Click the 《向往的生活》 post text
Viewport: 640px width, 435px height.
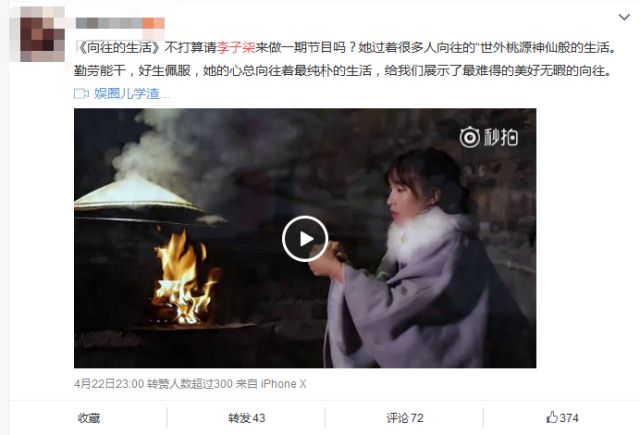tap(119, 47)
